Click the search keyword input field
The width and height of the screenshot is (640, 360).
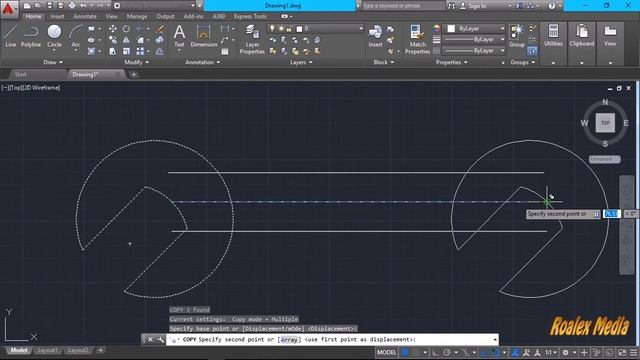pos(403,6)
